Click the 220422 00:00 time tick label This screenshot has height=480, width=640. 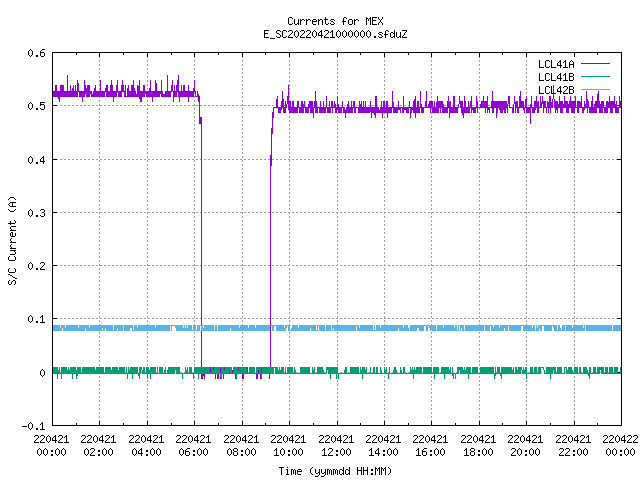click(x=620, y=446)
